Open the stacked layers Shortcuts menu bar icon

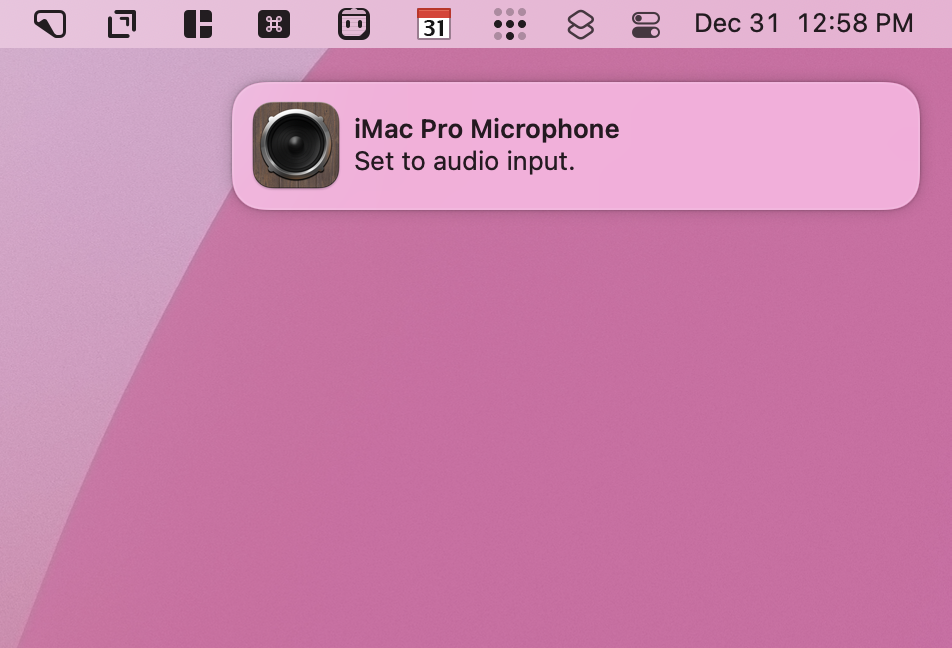coord(580,24)
